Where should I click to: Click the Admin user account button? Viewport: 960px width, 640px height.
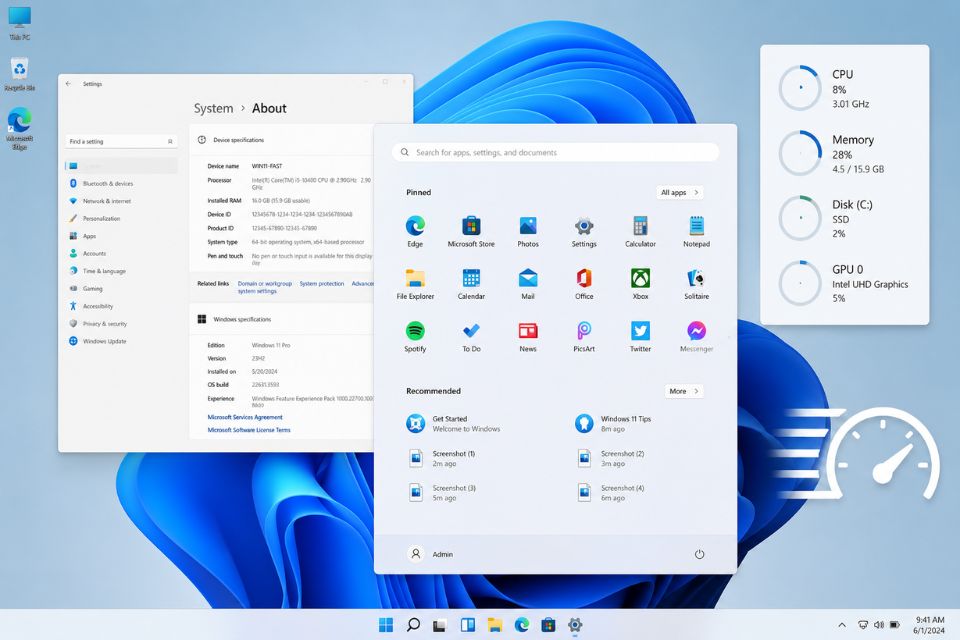tap(430, 554)
